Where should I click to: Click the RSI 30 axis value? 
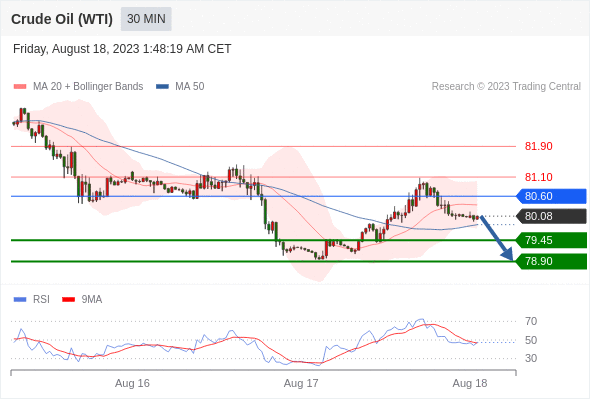tap(531, 358)
